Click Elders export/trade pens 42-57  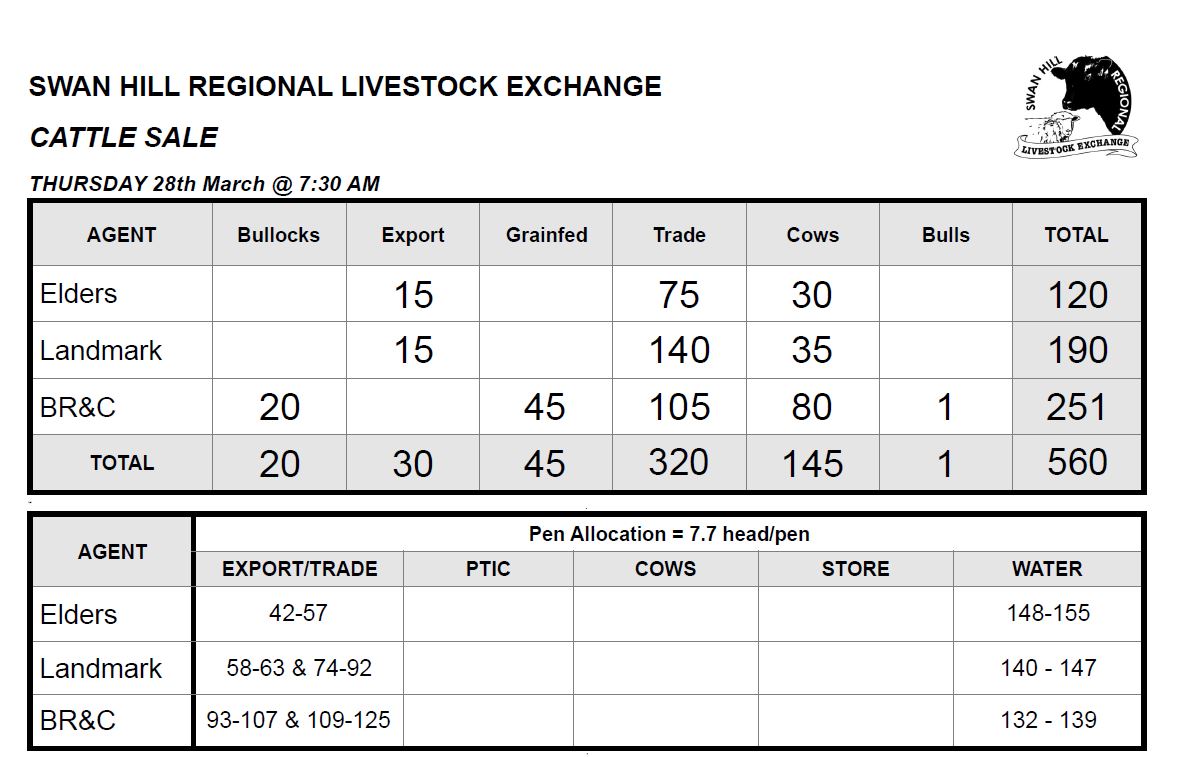(x=299, y=614)
